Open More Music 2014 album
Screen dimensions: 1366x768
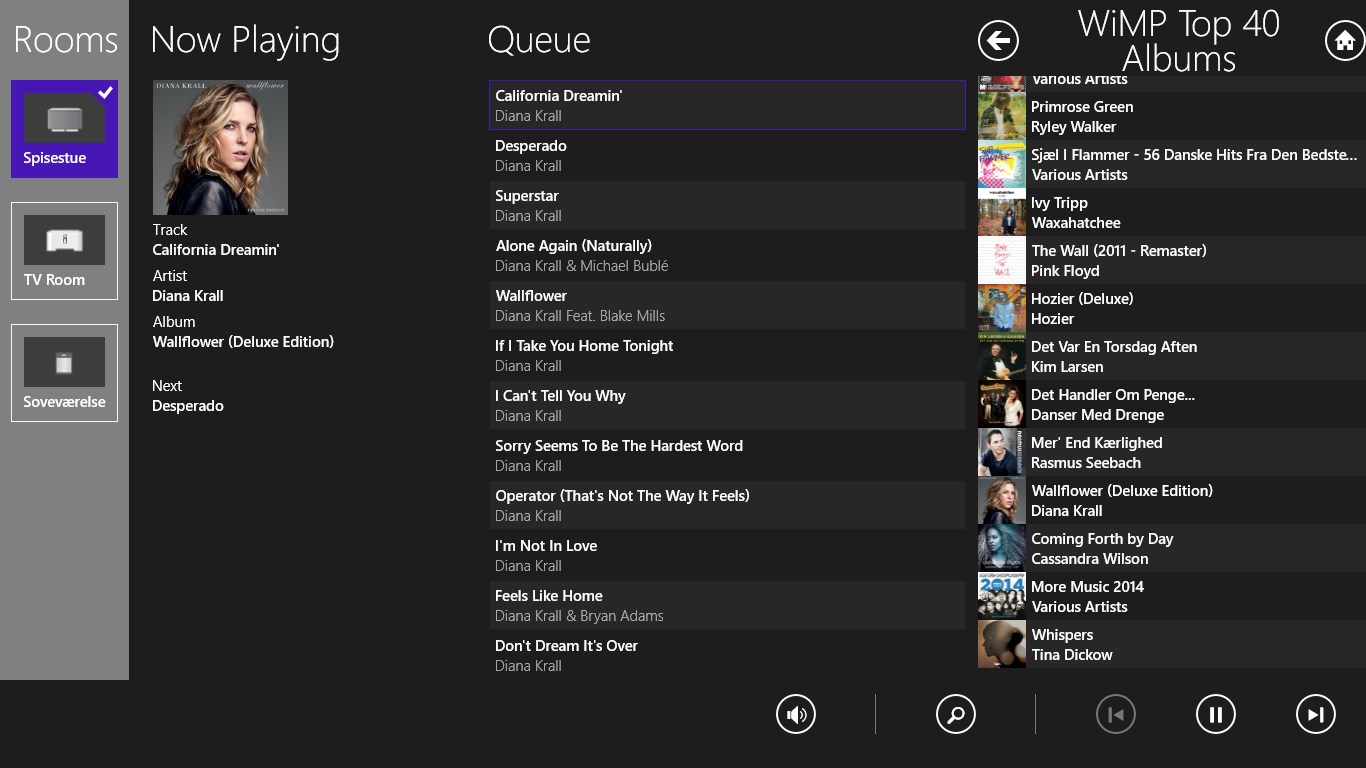[1172, 596]
